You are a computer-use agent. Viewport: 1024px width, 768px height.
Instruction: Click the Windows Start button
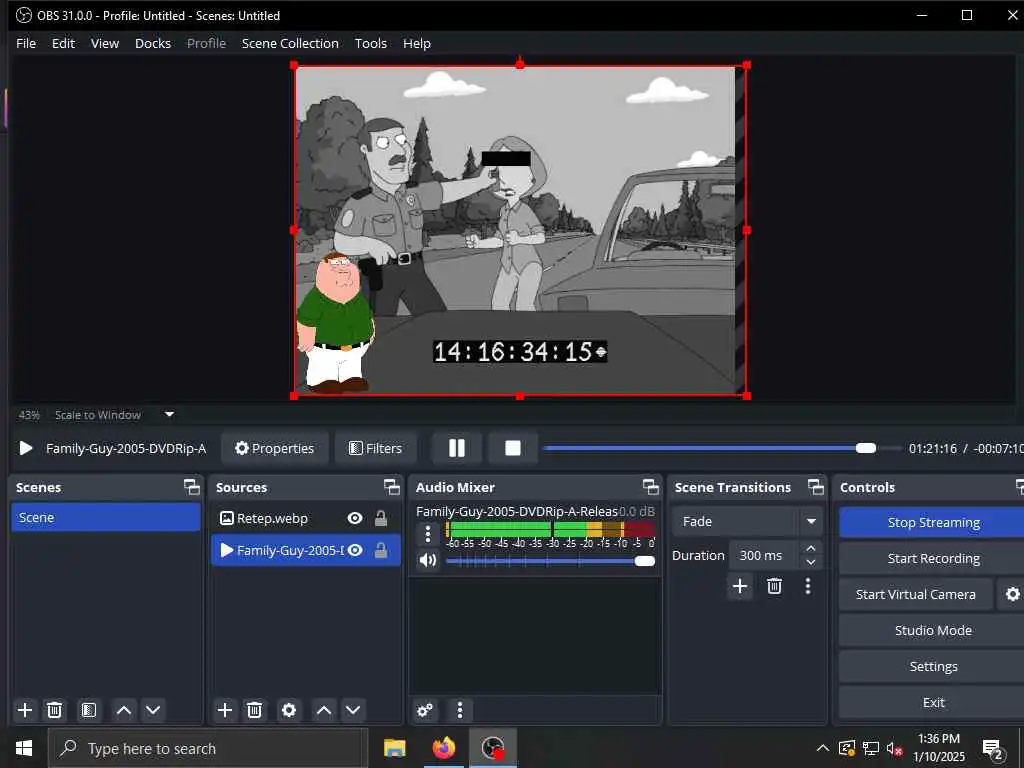[x=24, y=748]
